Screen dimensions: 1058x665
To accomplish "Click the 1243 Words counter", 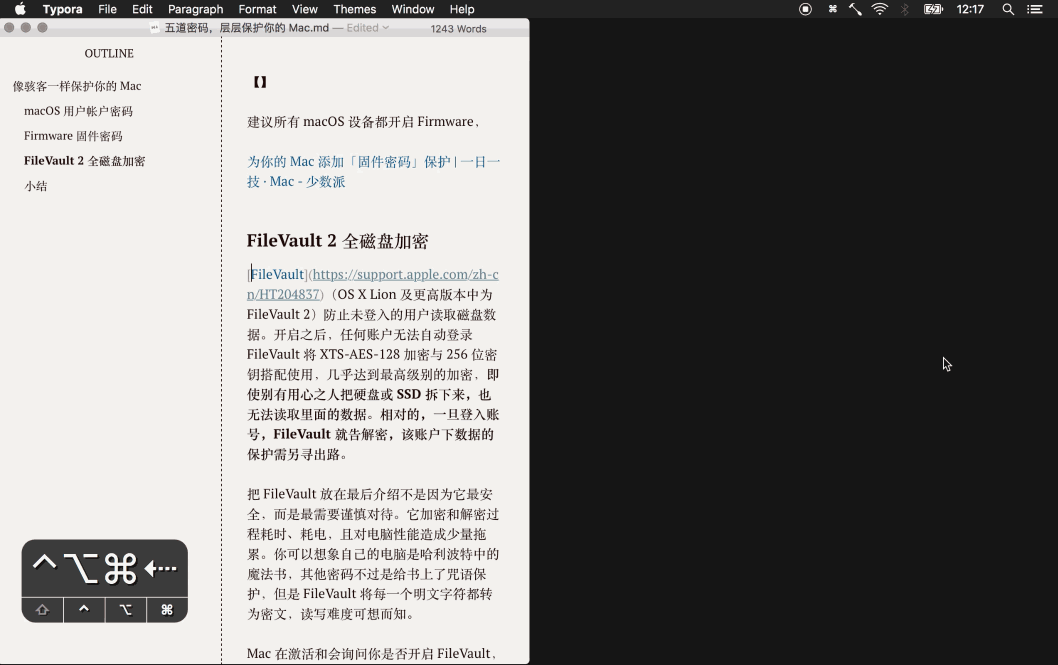I will point(458,29).
